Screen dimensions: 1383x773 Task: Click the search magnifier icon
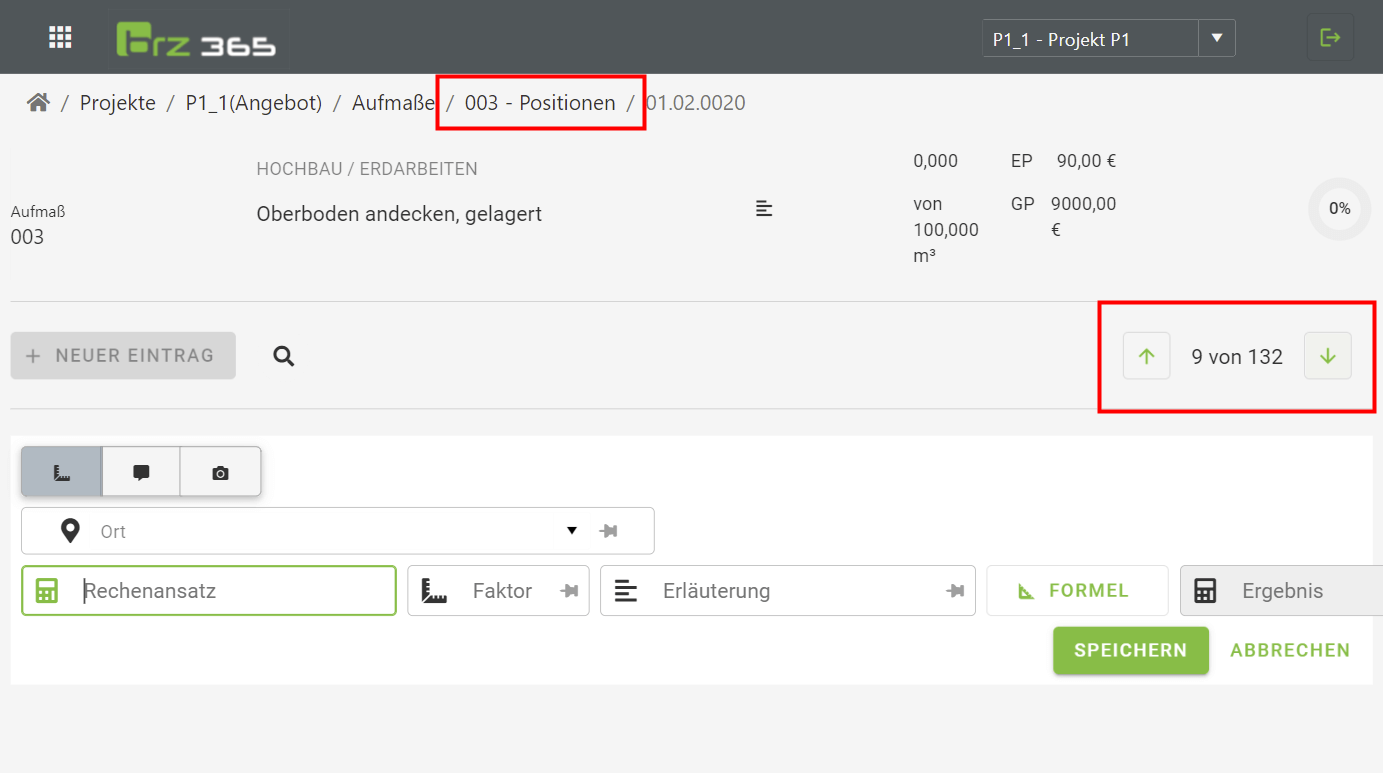click(x=284, y=356)
